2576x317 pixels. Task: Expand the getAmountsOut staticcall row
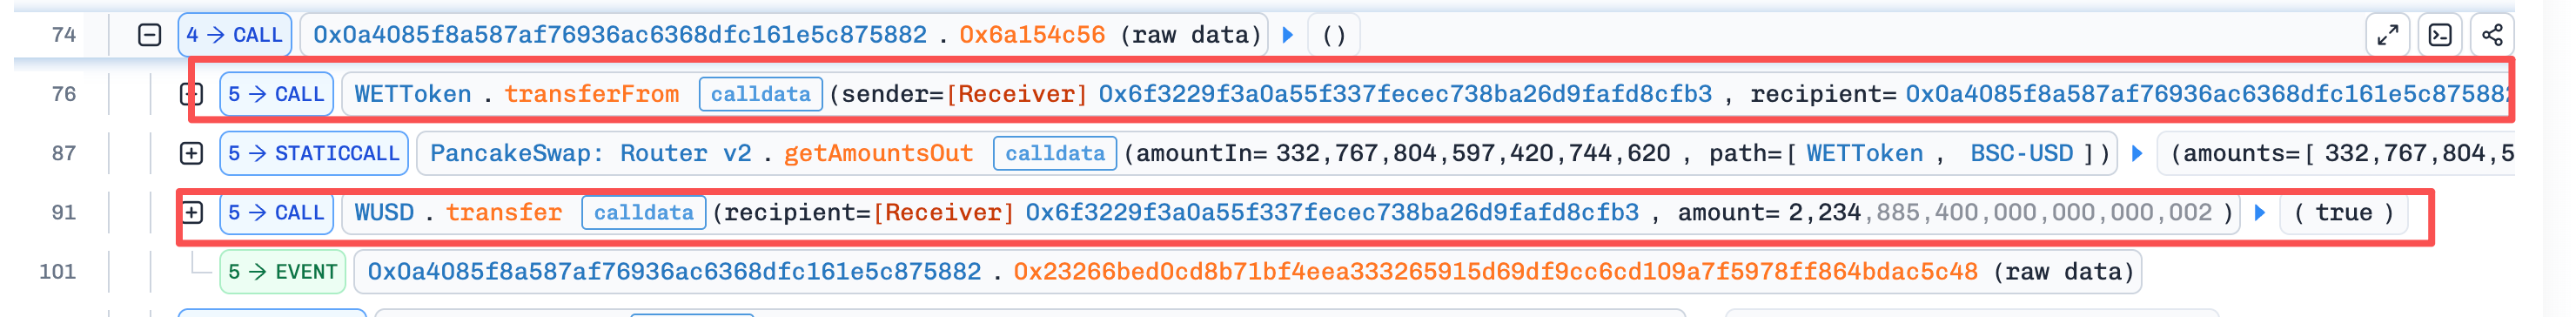pyautogui.click(x=192, y=153)
